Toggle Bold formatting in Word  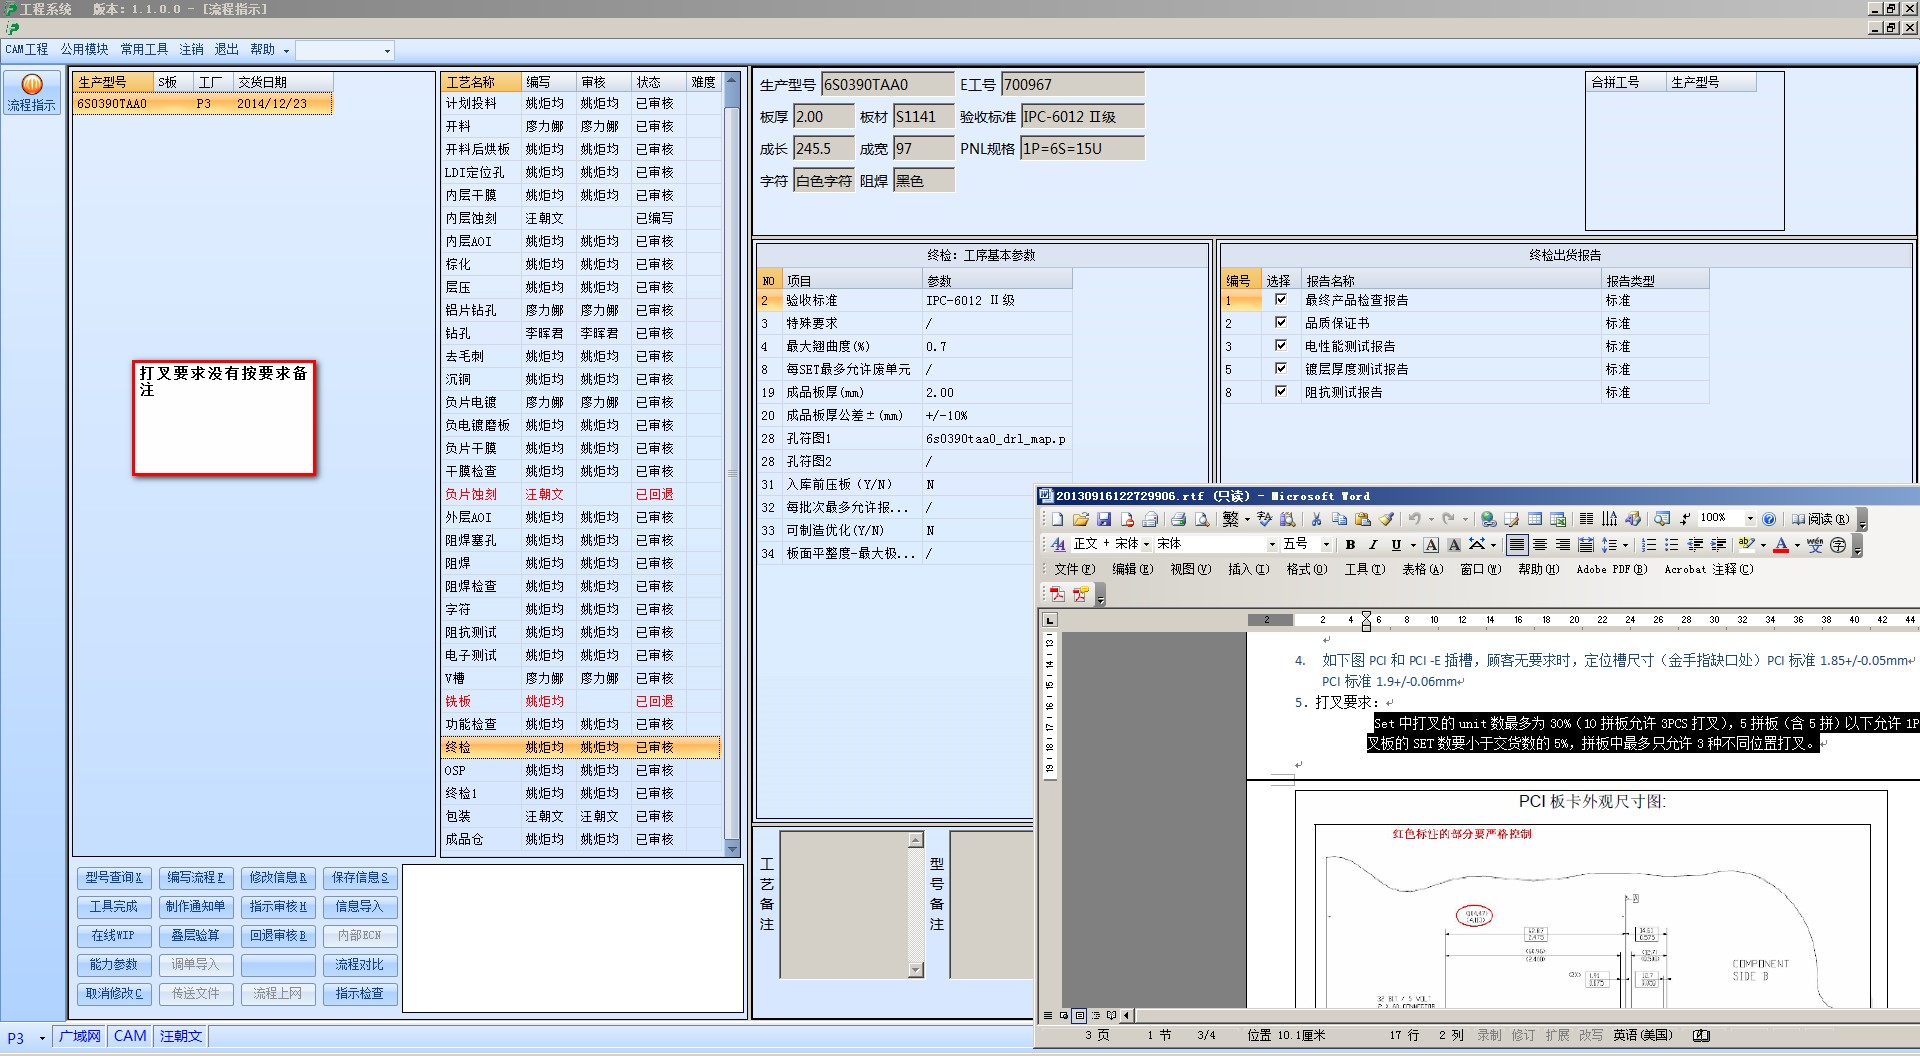[x=1350, y=545]
